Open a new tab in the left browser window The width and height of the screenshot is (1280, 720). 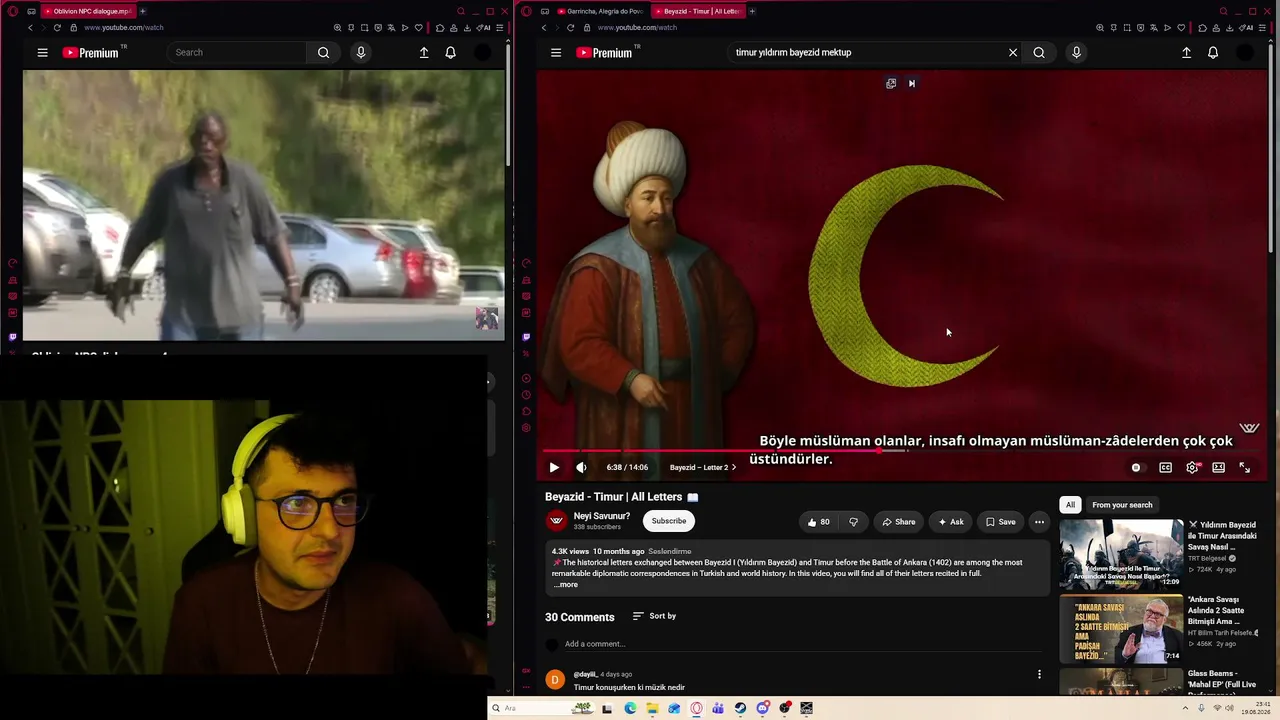pyautogui.click(x=142, y=11)
